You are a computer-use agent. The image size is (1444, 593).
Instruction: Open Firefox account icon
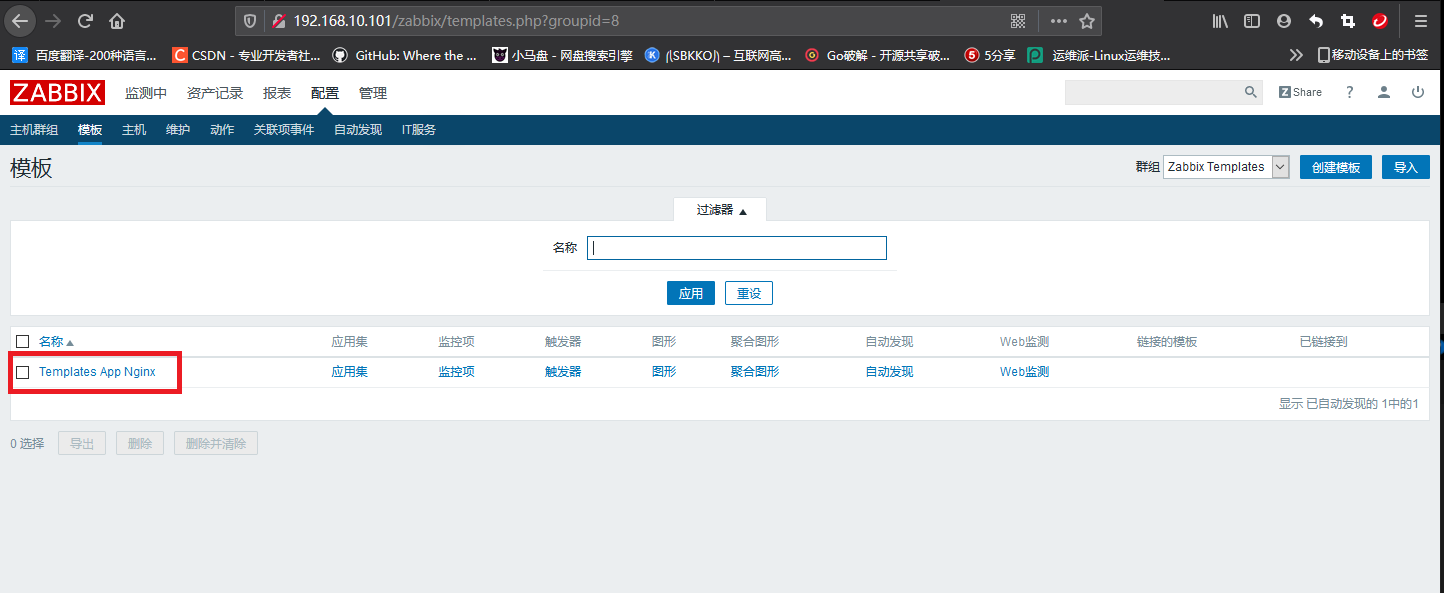tap(1284, 20)
